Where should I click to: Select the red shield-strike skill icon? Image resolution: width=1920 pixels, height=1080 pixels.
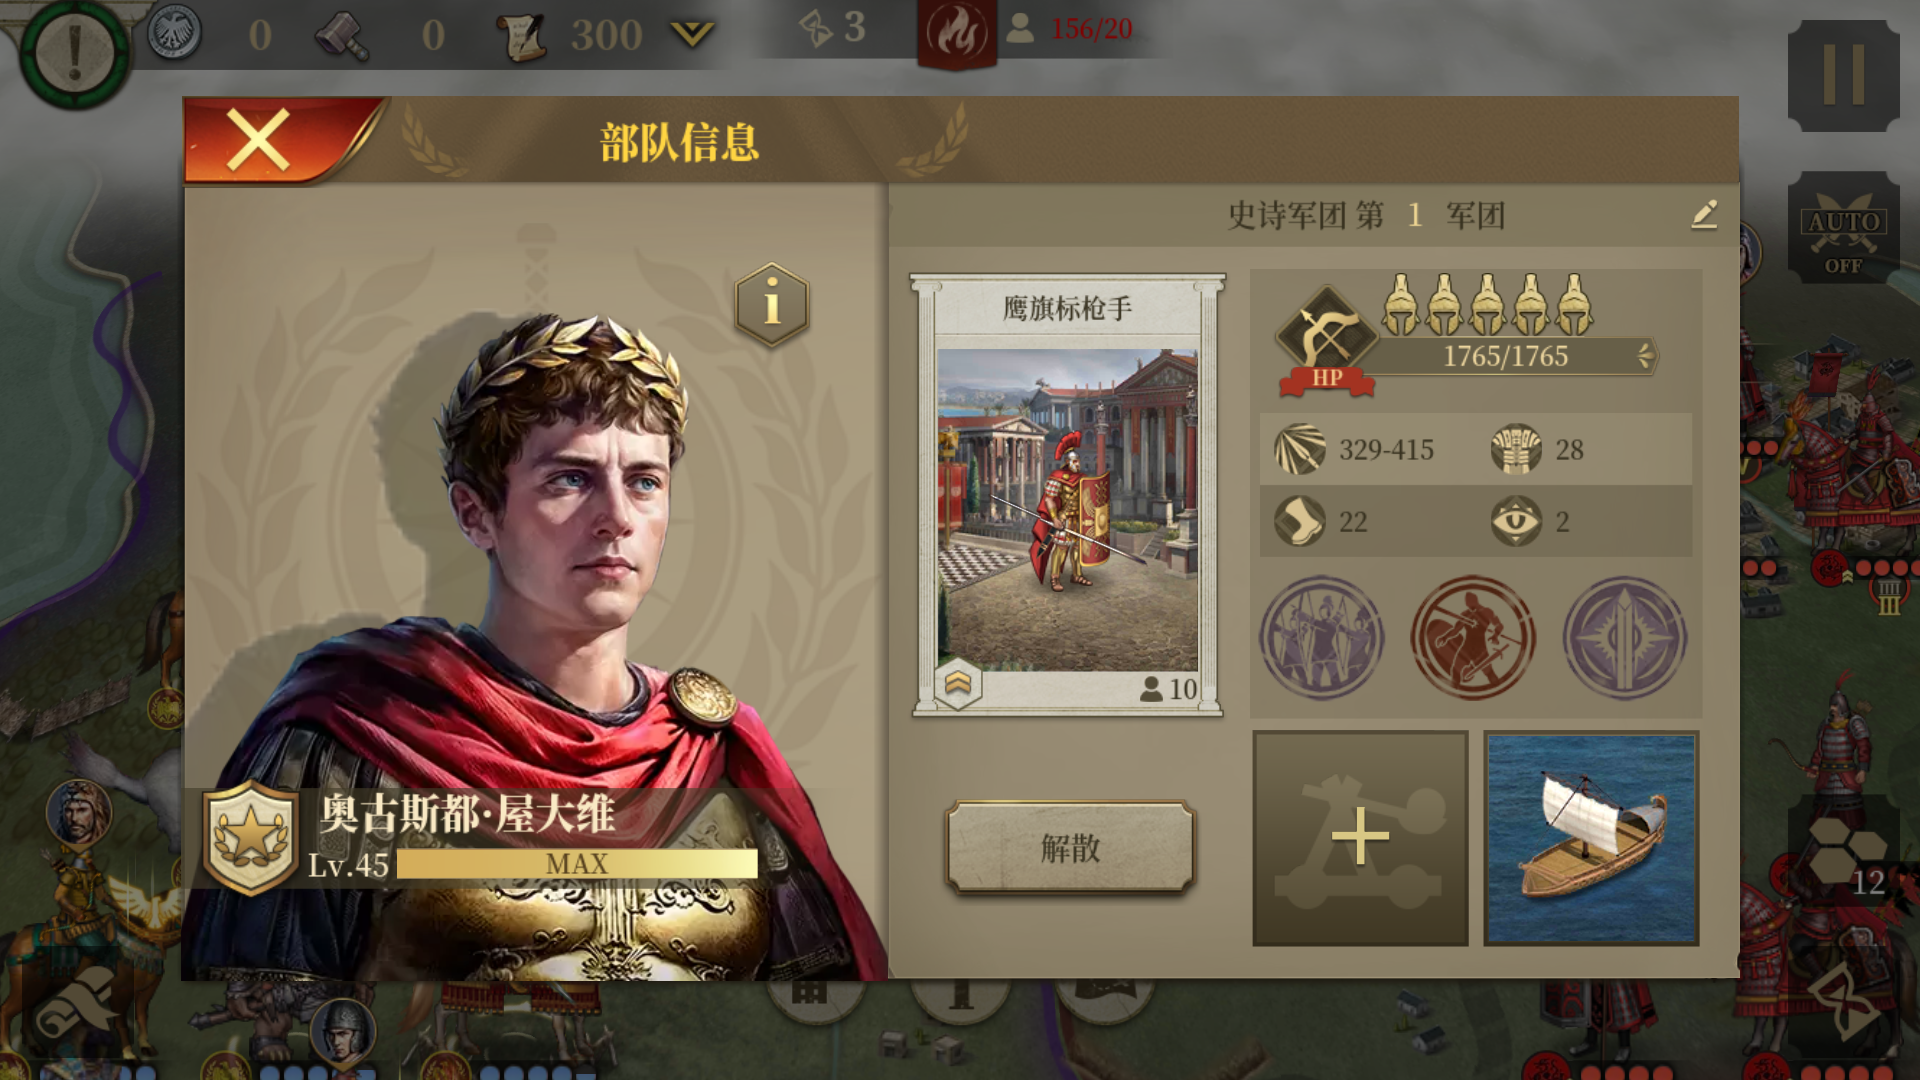click(x=1472, y=637)
